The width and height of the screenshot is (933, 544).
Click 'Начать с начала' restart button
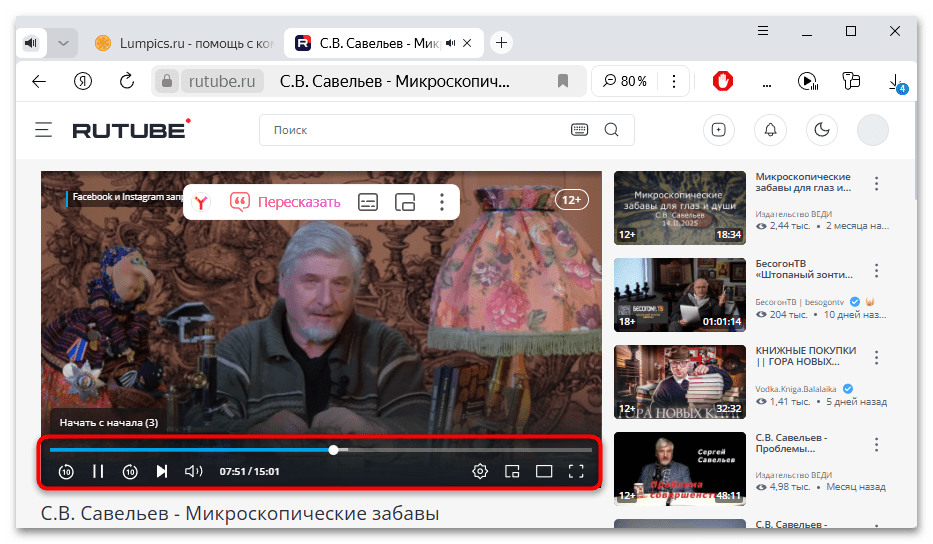[x=109, y=423]
